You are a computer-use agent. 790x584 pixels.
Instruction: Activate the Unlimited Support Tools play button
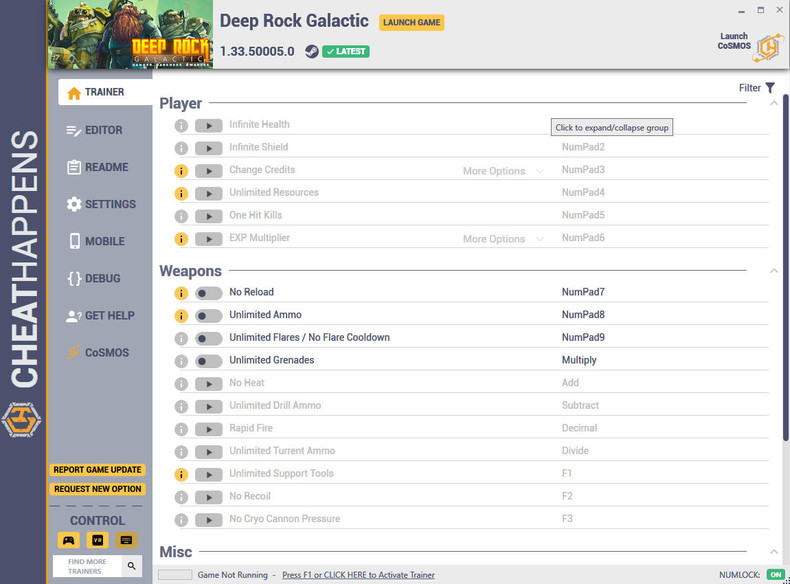pyautogui.click(x=209, y=475)
